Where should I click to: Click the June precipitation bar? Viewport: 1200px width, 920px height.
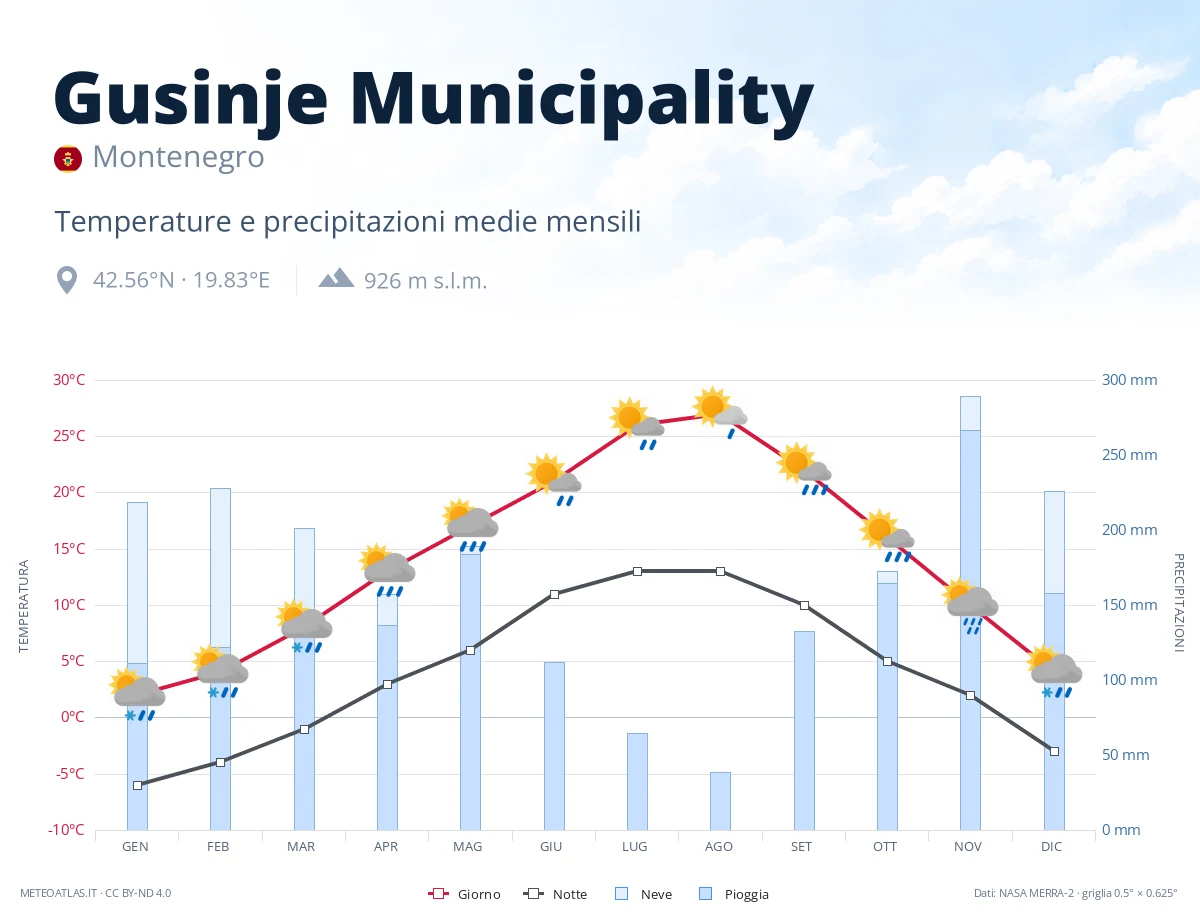[x=554, y=746]
